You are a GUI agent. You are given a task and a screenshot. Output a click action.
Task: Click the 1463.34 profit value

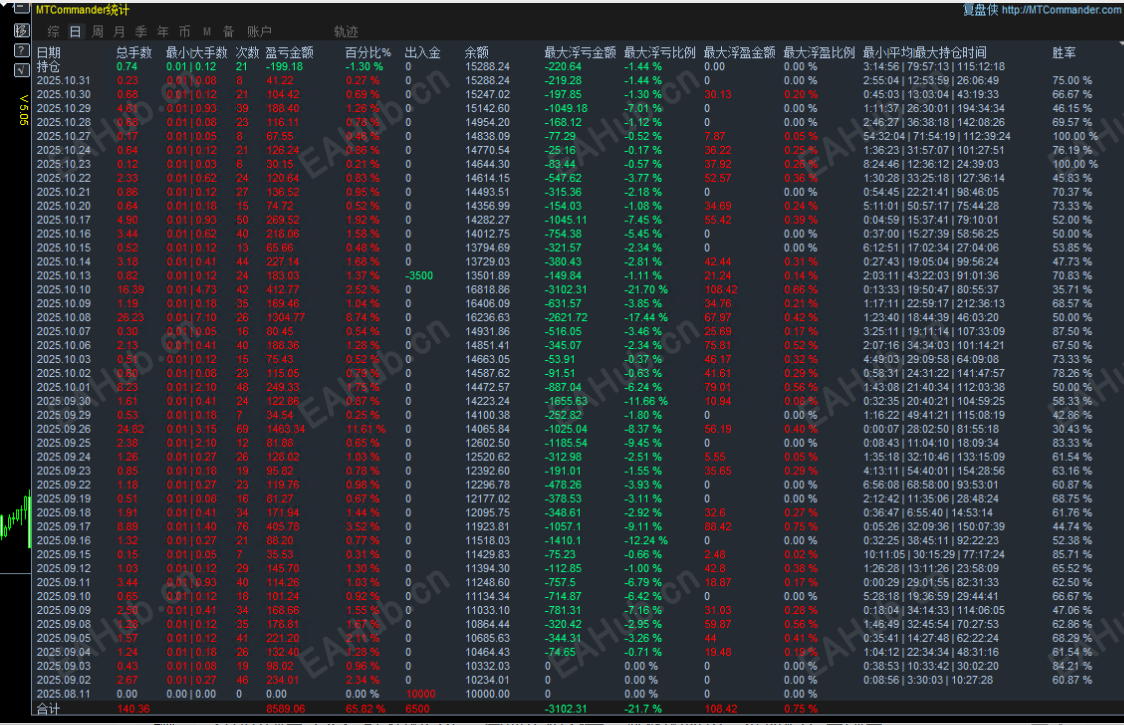(x=285, y=429)
